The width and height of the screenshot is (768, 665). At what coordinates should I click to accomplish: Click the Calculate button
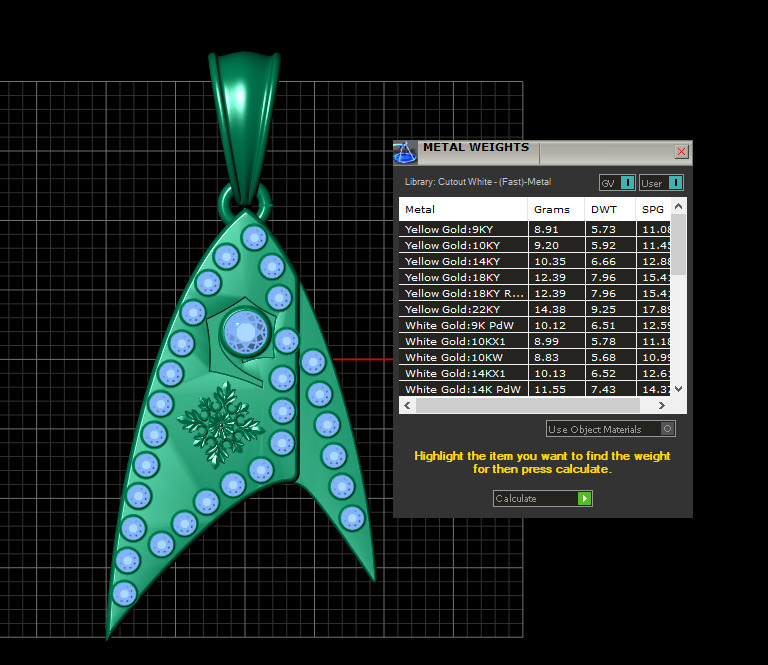coord(543,498)
